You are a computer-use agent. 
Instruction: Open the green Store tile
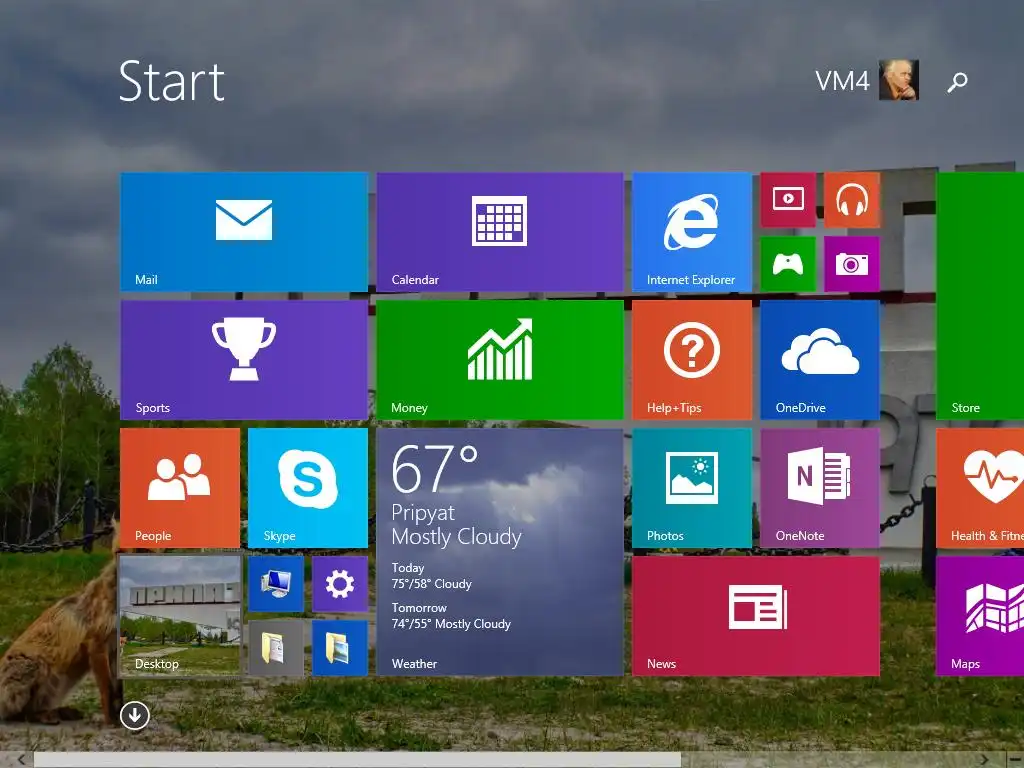980,295
